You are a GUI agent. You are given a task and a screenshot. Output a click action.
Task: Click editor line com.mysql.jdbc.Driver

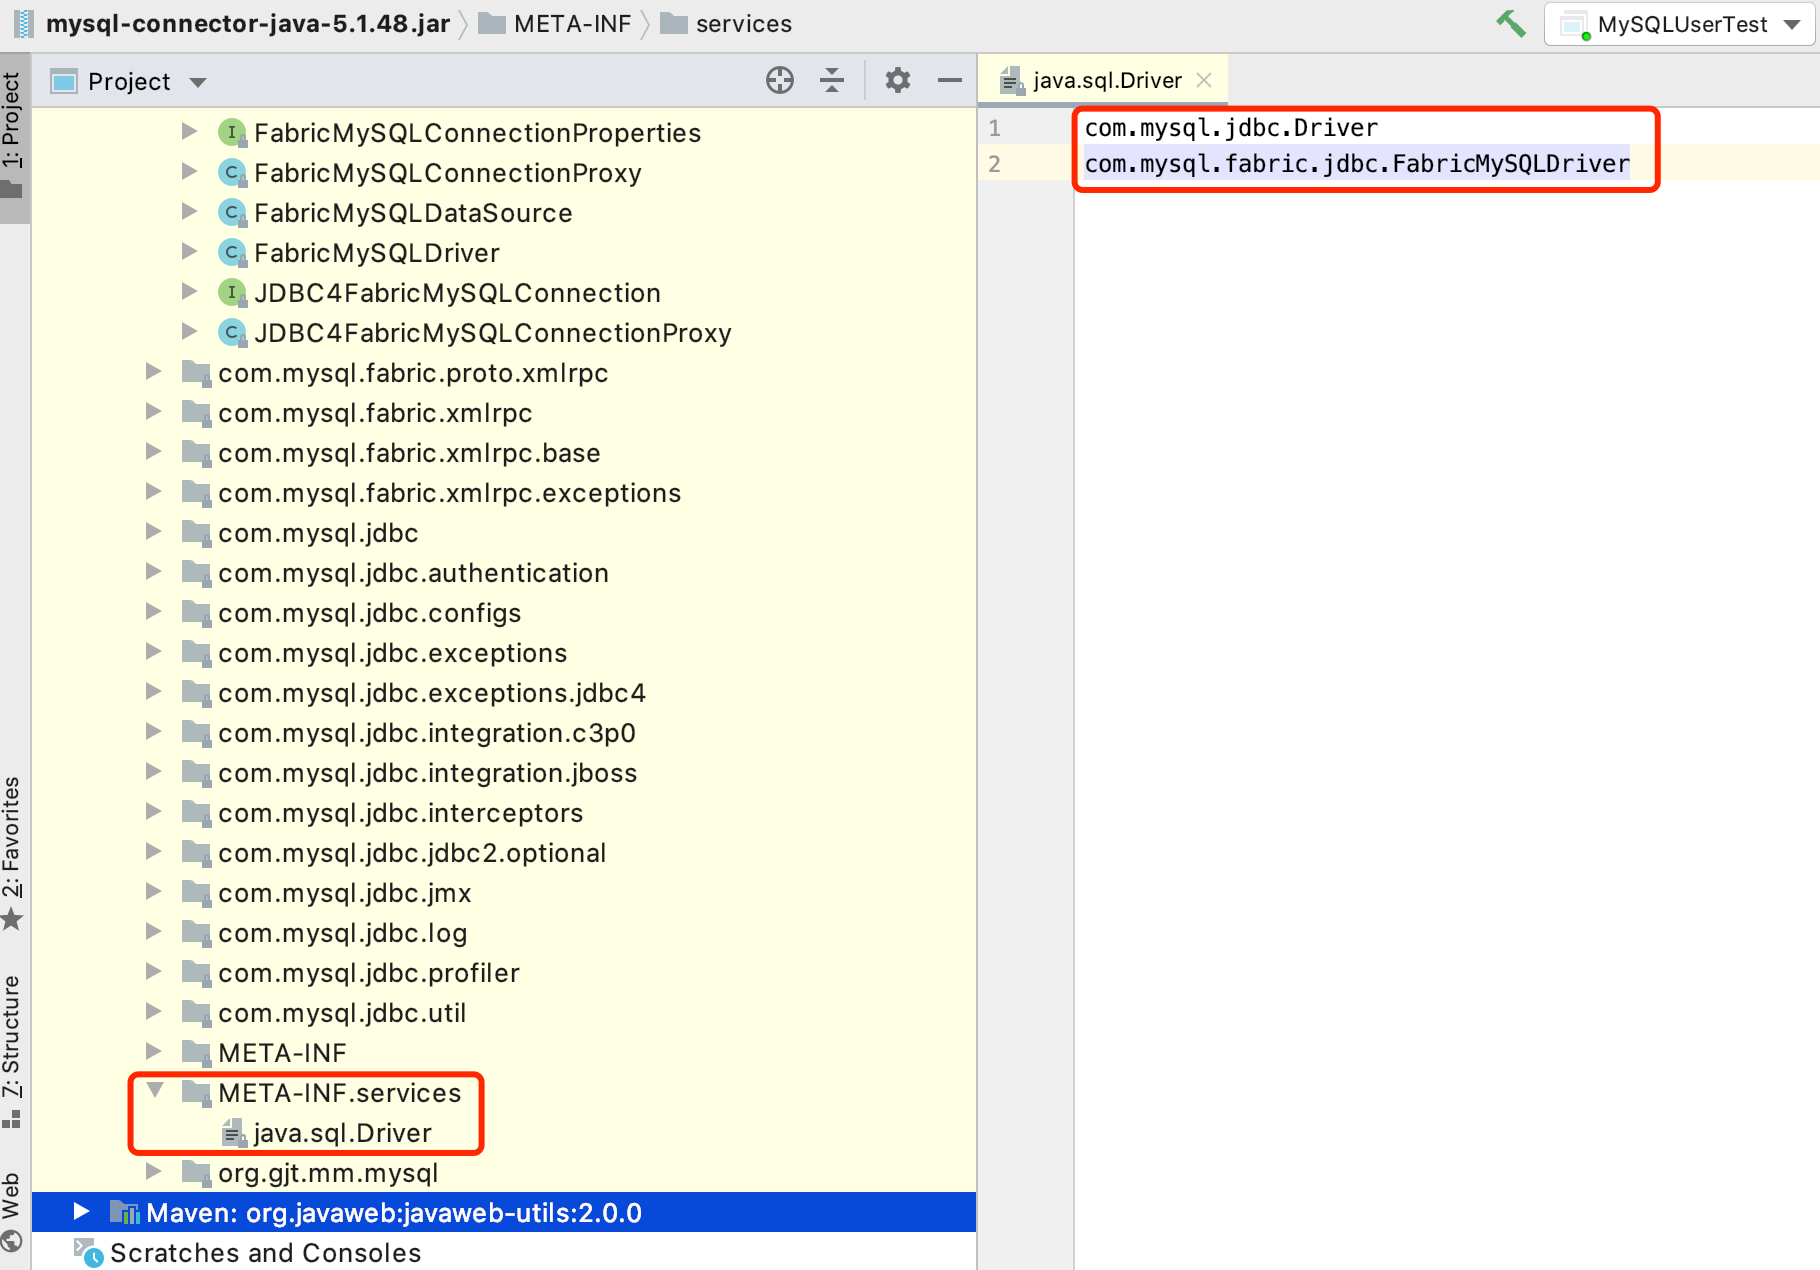click(x=1231, y=128)
